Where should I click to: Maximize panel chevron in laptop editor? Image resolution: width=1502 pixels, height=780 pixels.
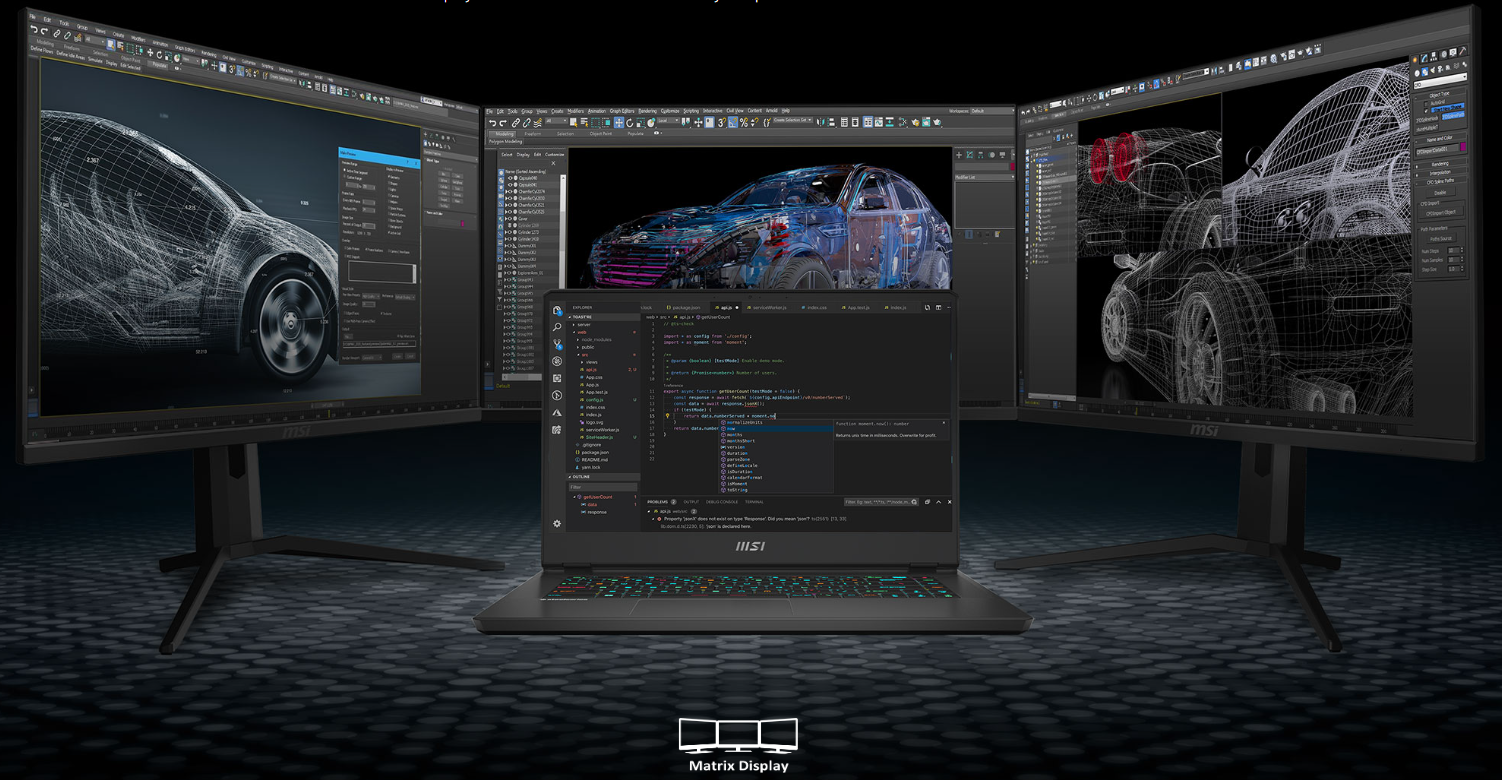click(x=938, y=502)
